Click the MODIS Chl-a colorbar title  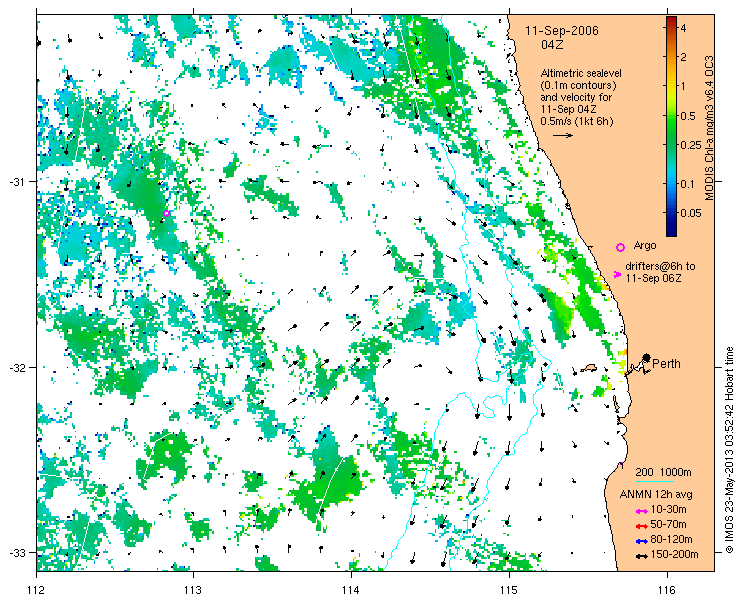click(x=709, y=128)
